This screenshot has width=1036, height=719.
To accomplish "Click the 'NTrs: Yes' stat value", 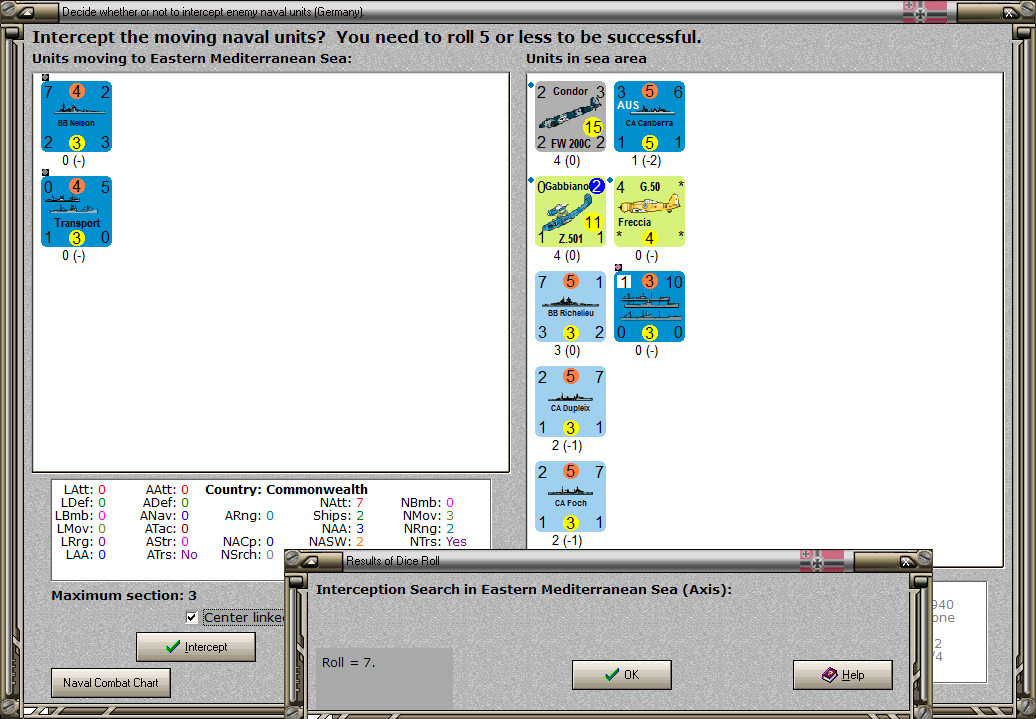I will click(x=438, y=542).
